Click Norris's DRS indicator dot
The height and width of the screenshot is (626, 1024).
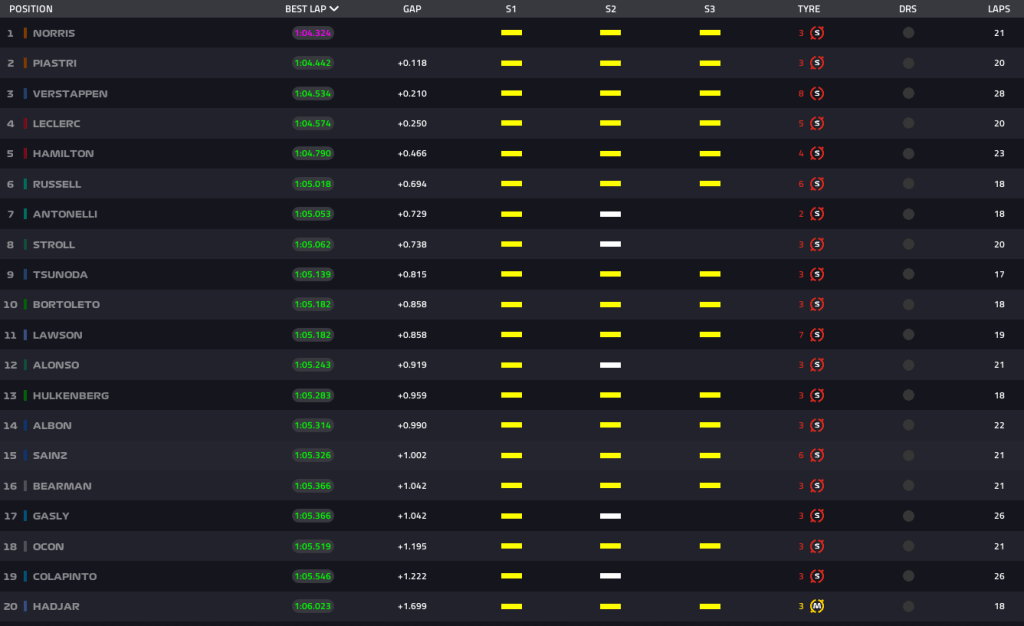click(908, 33)
